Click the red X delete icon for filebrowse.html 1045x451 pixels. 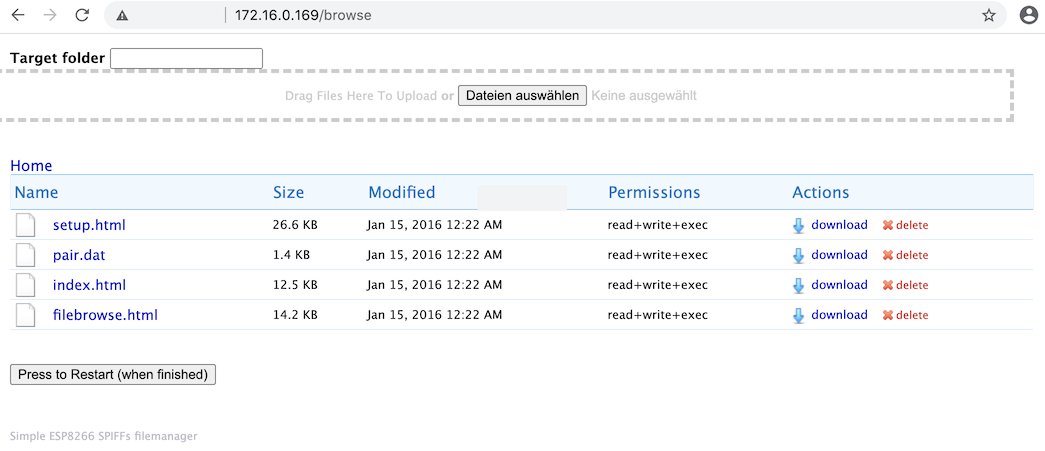coord(888,315)
